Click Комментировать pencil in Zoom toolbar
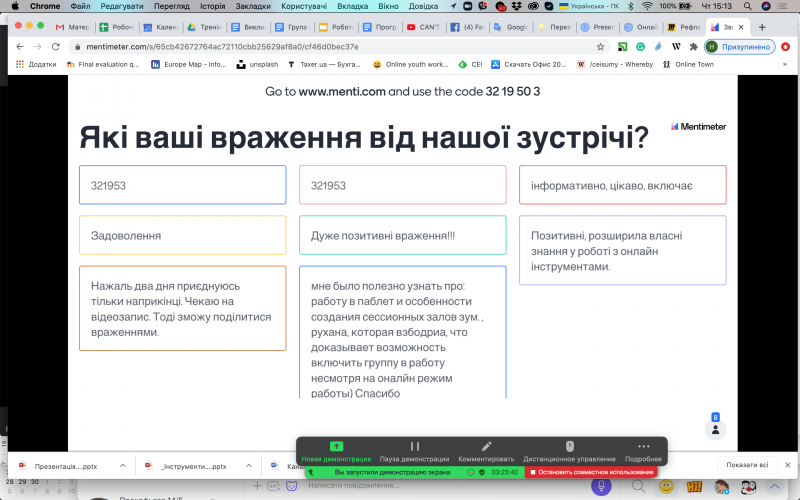 (486, 452)
